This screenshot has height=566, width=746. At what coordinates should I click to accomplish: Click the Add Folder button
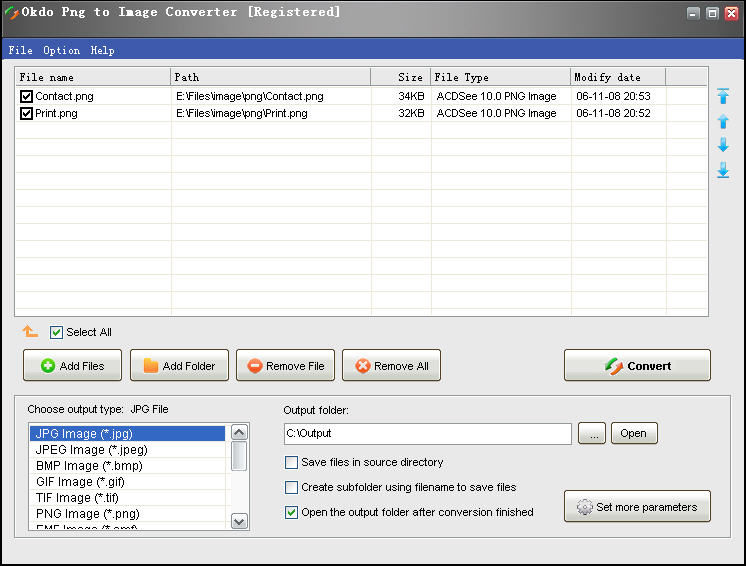(x=179, y=365)
